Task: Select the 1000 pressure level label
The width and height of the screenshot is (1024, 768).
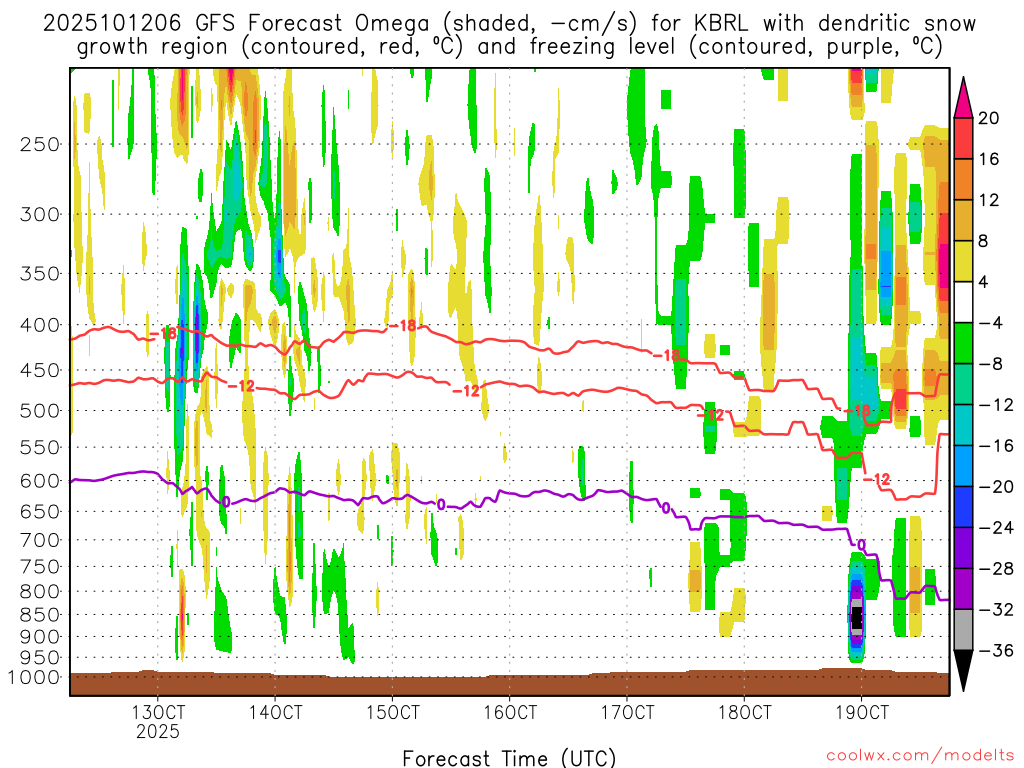Action: 34,678
